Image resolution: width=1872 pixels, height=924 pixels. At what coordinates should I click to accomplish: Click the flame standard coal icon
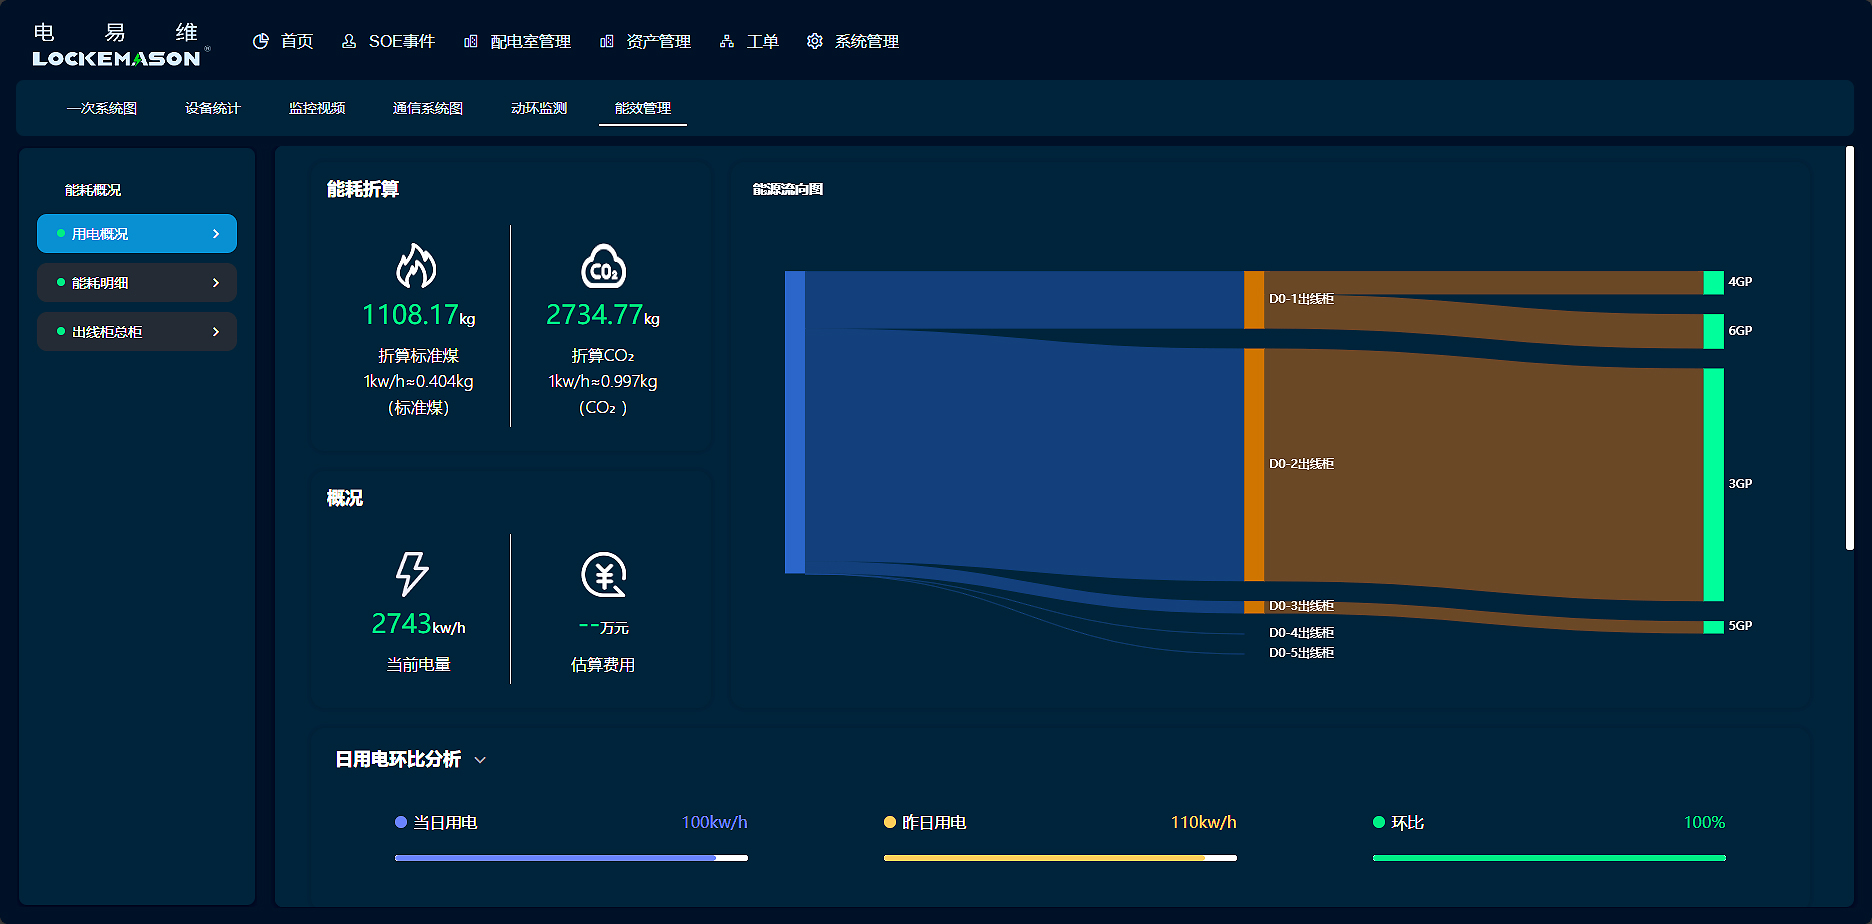(417, 266)
